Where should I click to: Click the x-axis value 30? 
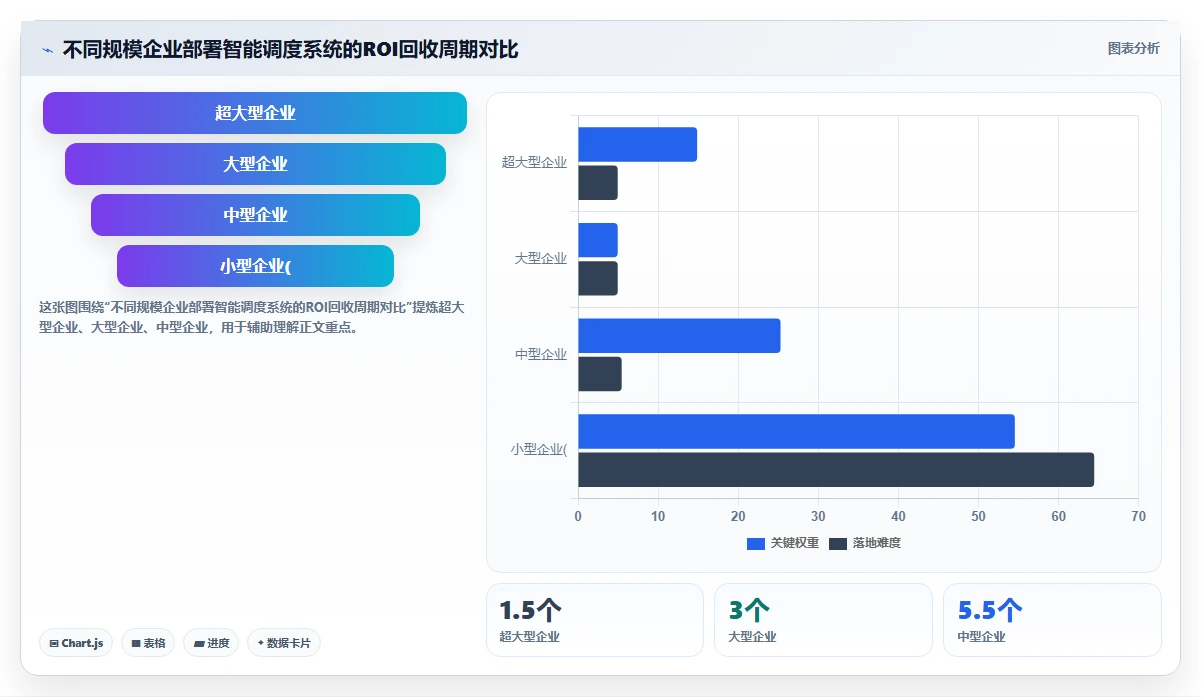818,516
